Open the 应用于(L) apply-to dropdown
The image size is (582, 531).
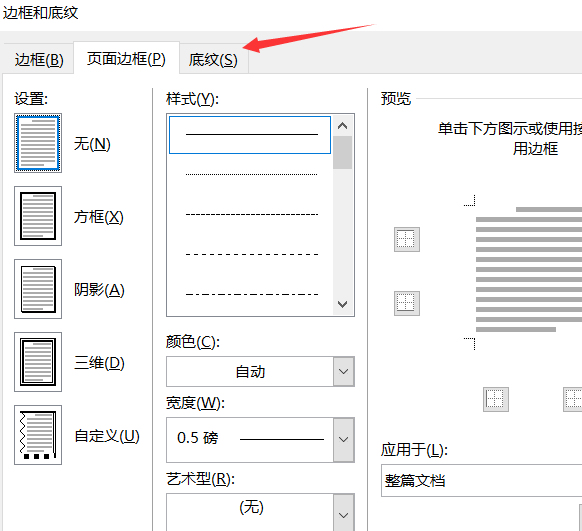pos(481,481)
